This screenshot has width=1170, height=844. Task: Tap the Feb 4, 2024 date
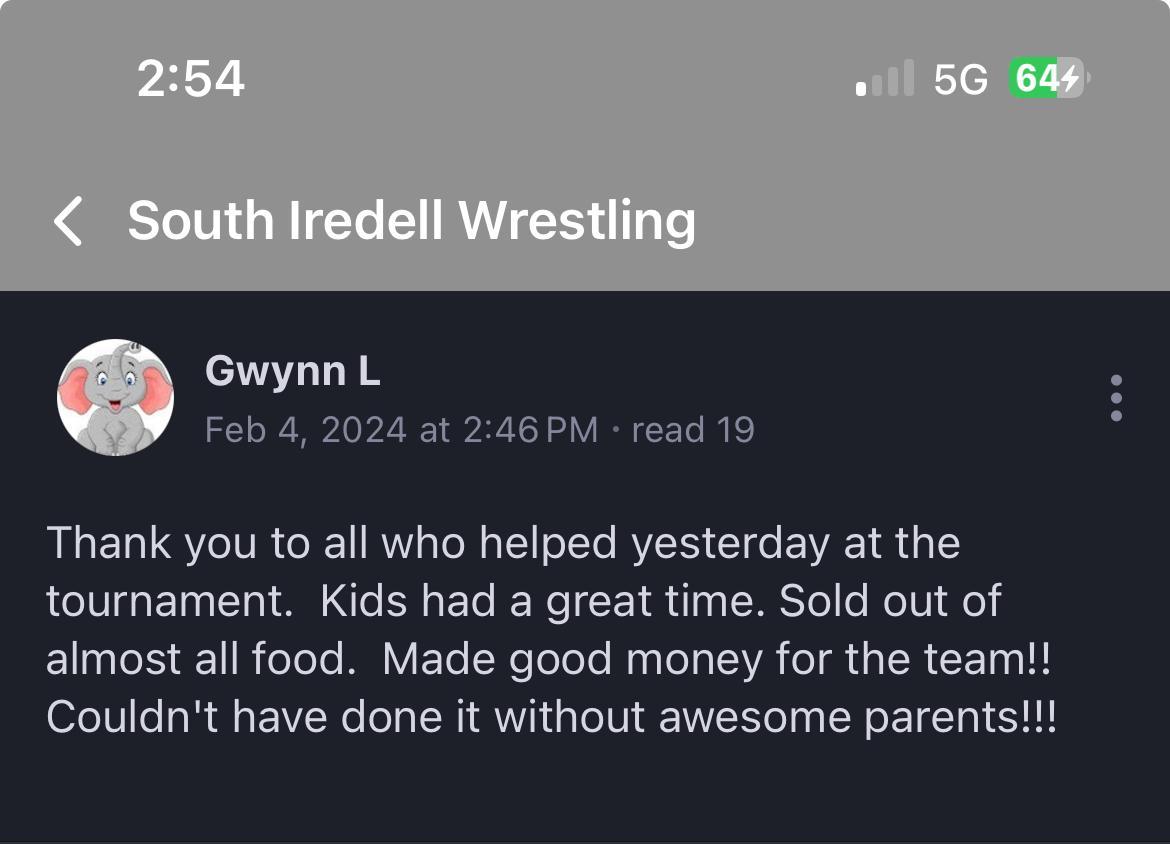click(306, 430)
